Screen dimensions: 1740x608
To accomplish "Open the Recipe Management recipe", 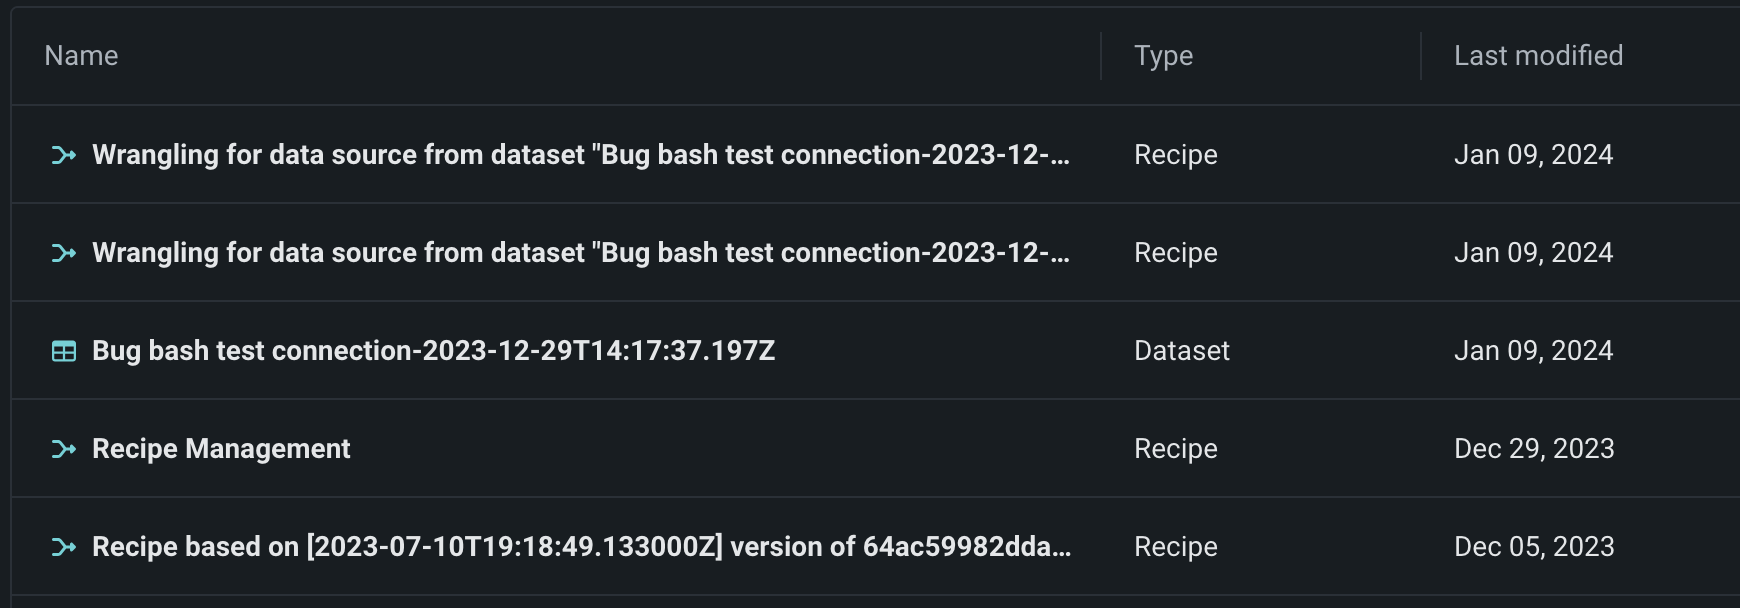I will (221, 449).
